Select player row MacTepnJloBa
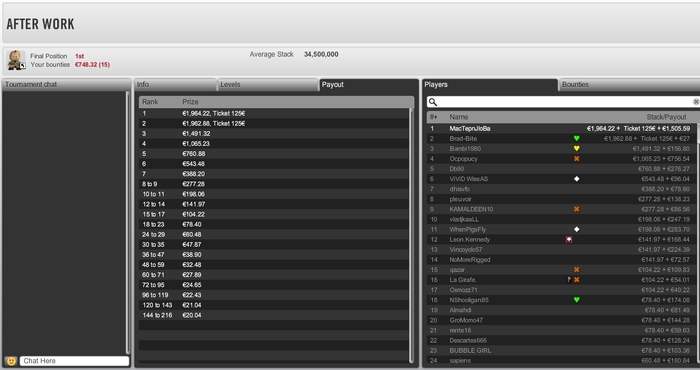This screenshot has height=370, width=700. coord(561,129)
